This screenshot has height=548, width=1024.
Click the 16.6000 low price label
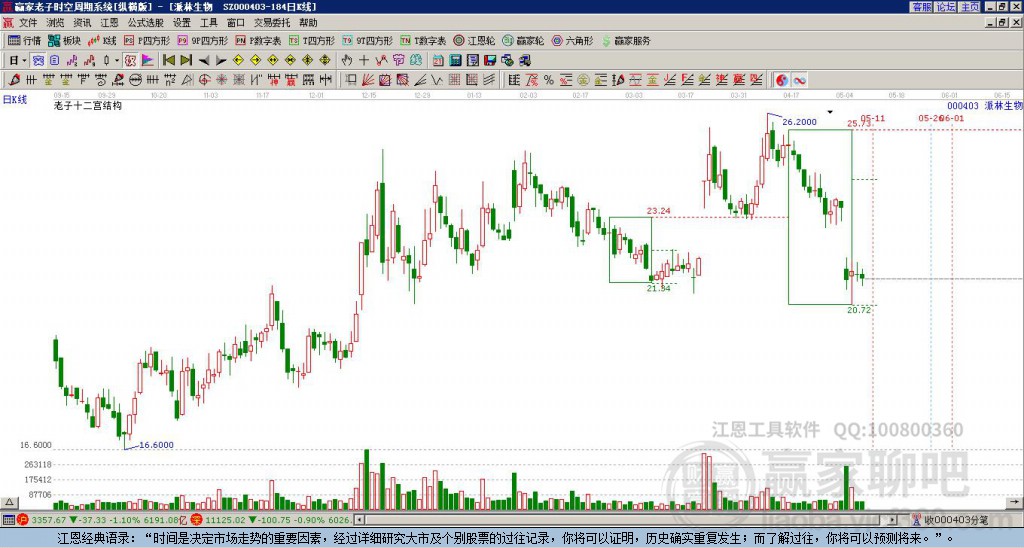157,445
